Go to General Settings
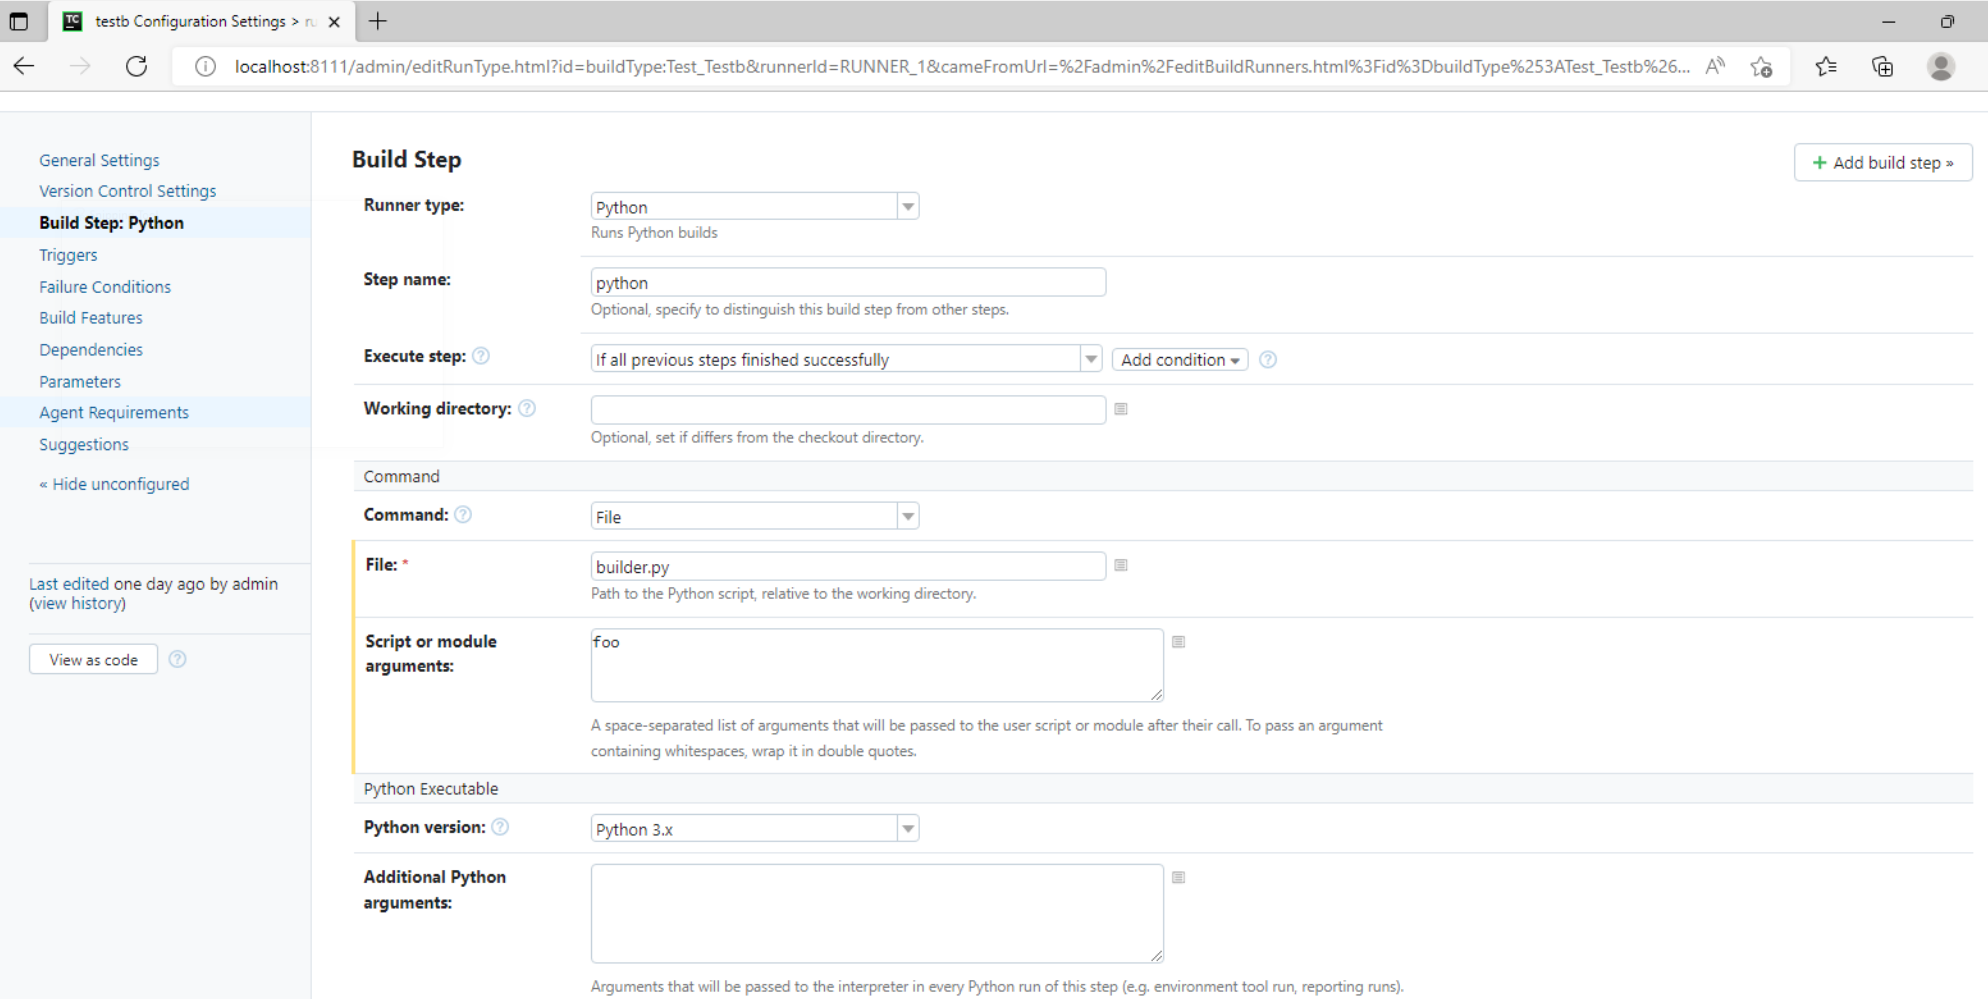Image resolution: width=1988 pixels, height=999 pixels. click(99, 160)
